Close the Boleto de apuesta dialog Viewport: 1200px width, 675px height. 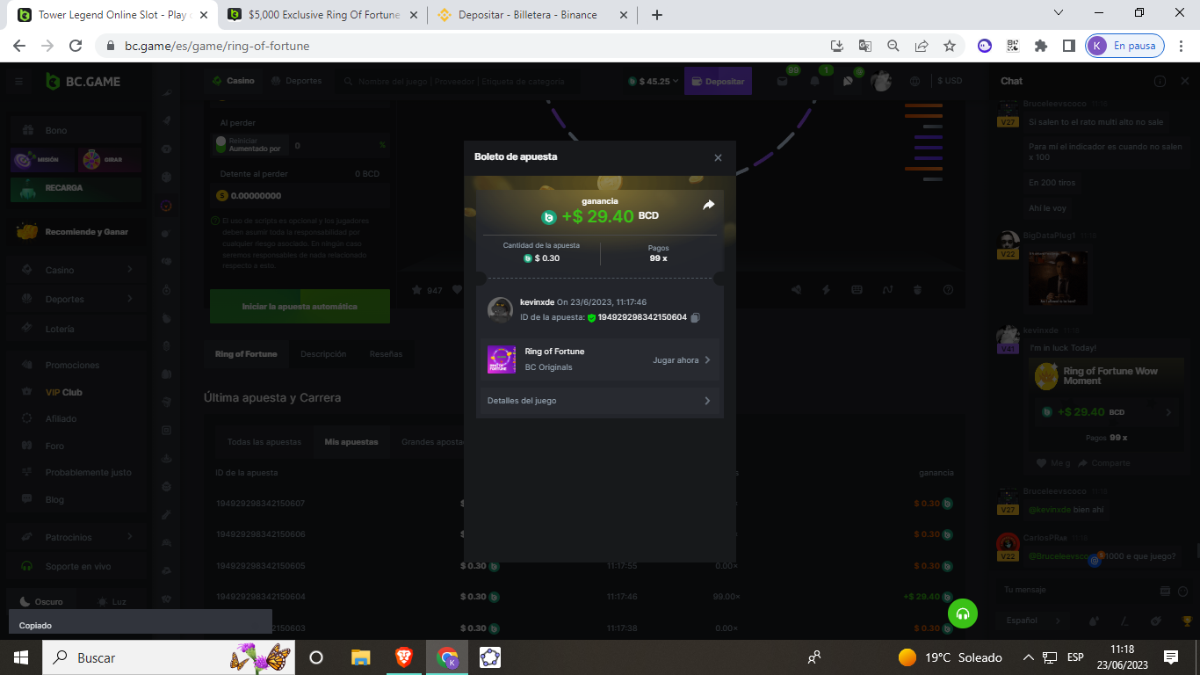[x=717, y=158]
